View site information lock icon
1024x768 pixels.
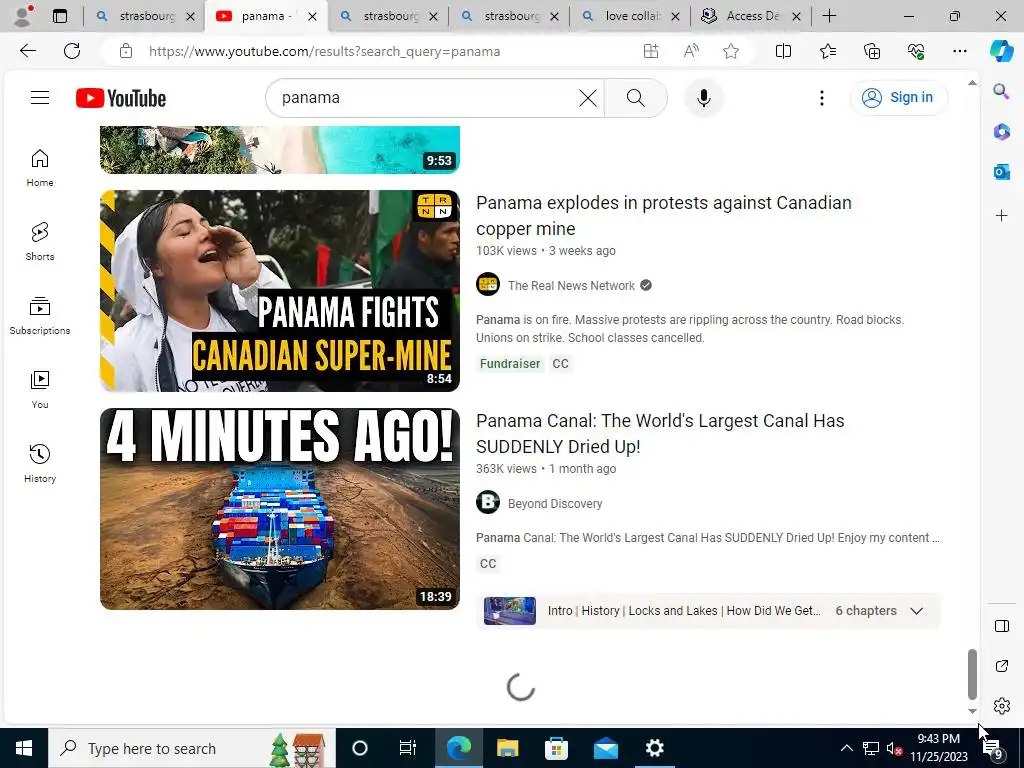(126, 51)
